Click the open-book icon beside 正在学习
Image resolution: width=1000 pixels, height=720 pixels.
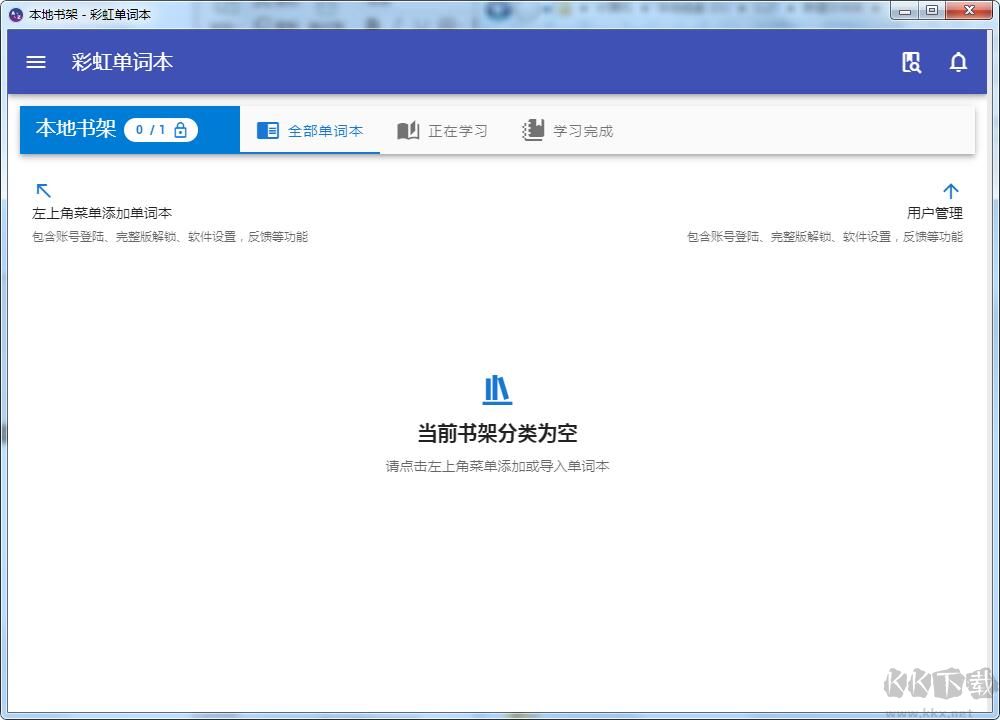point(408,131)
